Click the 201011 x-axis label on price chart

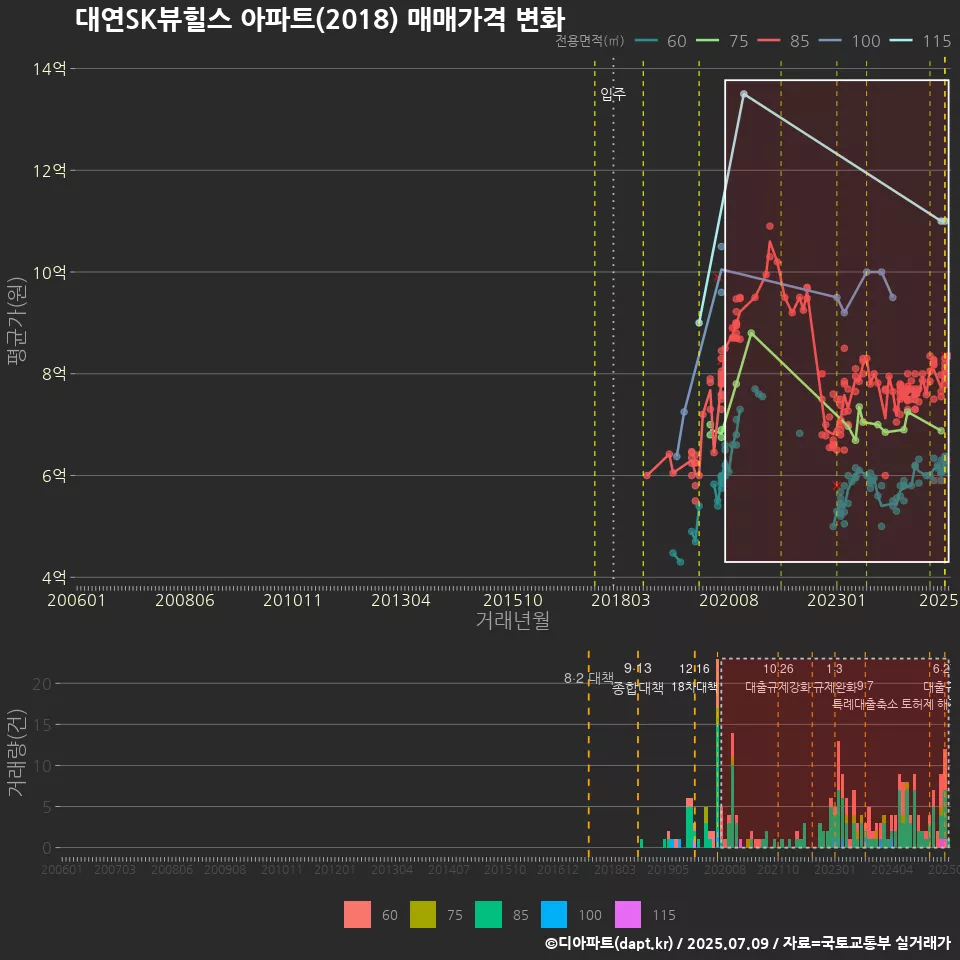(x=293, y=600)
